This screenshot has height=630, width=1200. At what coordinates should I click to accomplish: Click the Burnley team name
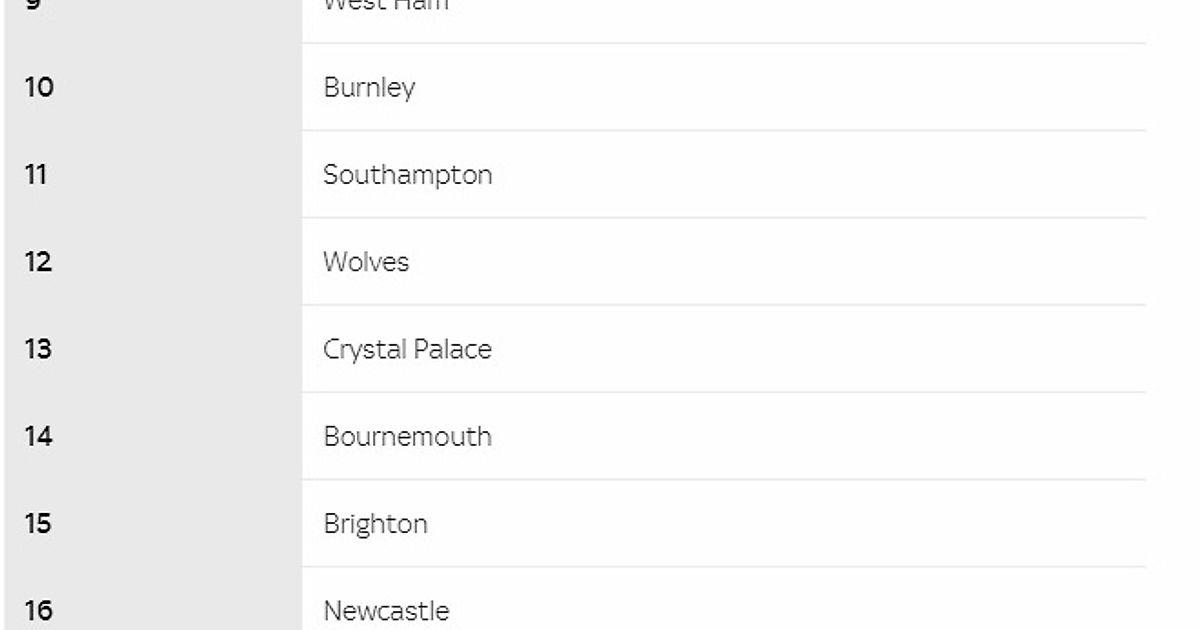[368, 88]
